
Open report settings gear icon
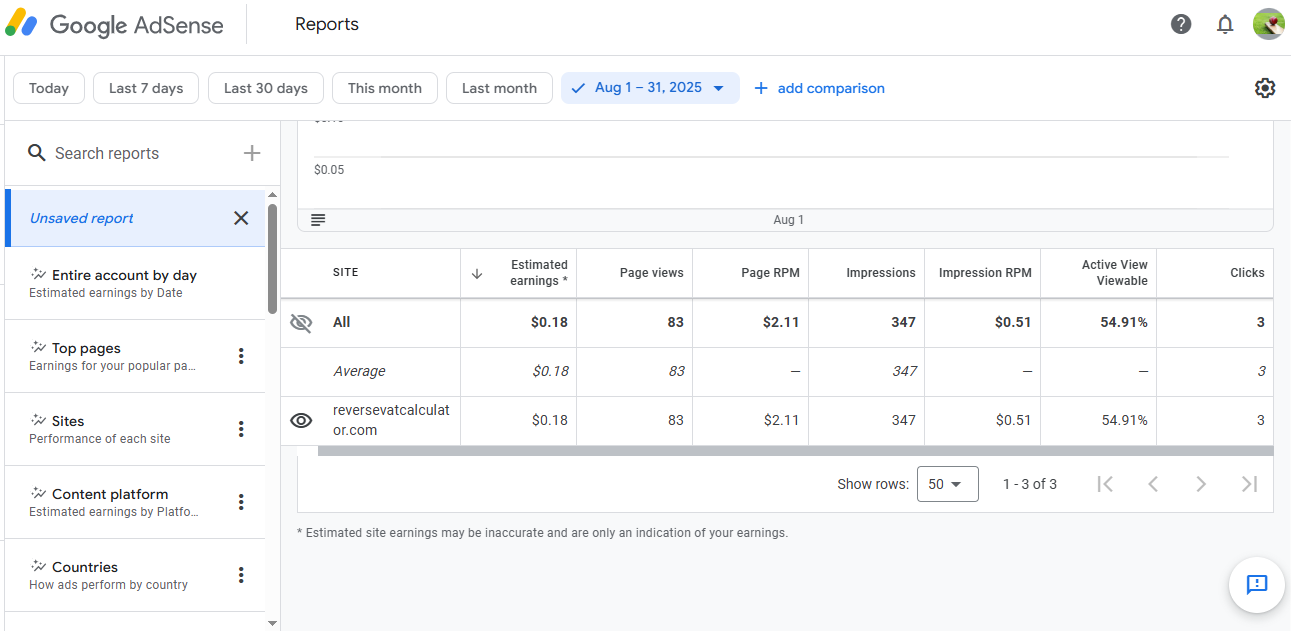[x=1265, y=88]
